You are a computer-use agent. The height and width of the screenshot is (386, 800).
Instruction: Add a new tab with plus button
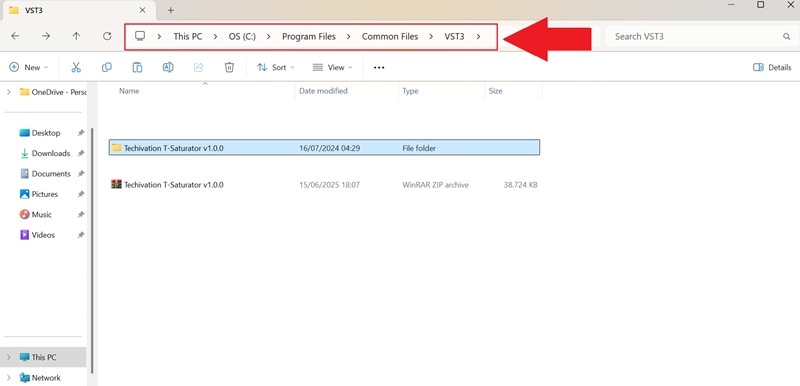pyautogui.click(x=171, y=10)
